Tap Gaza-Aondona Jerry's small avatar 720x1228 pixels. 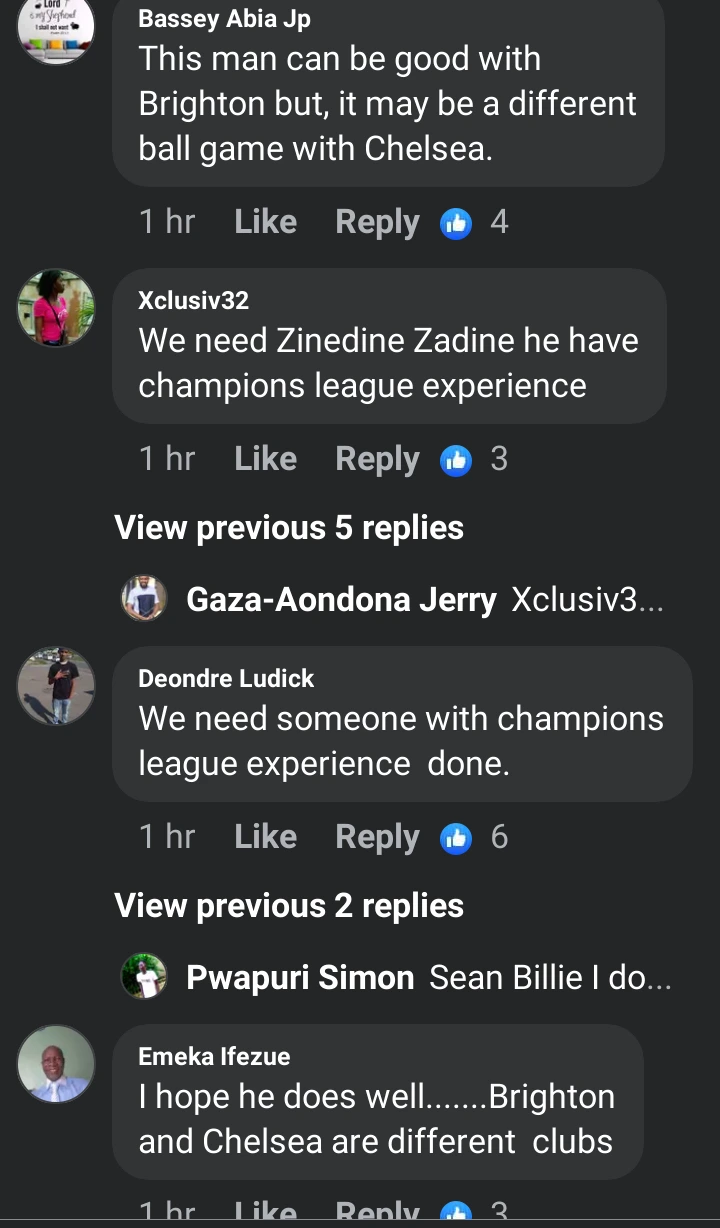(144, 600)
